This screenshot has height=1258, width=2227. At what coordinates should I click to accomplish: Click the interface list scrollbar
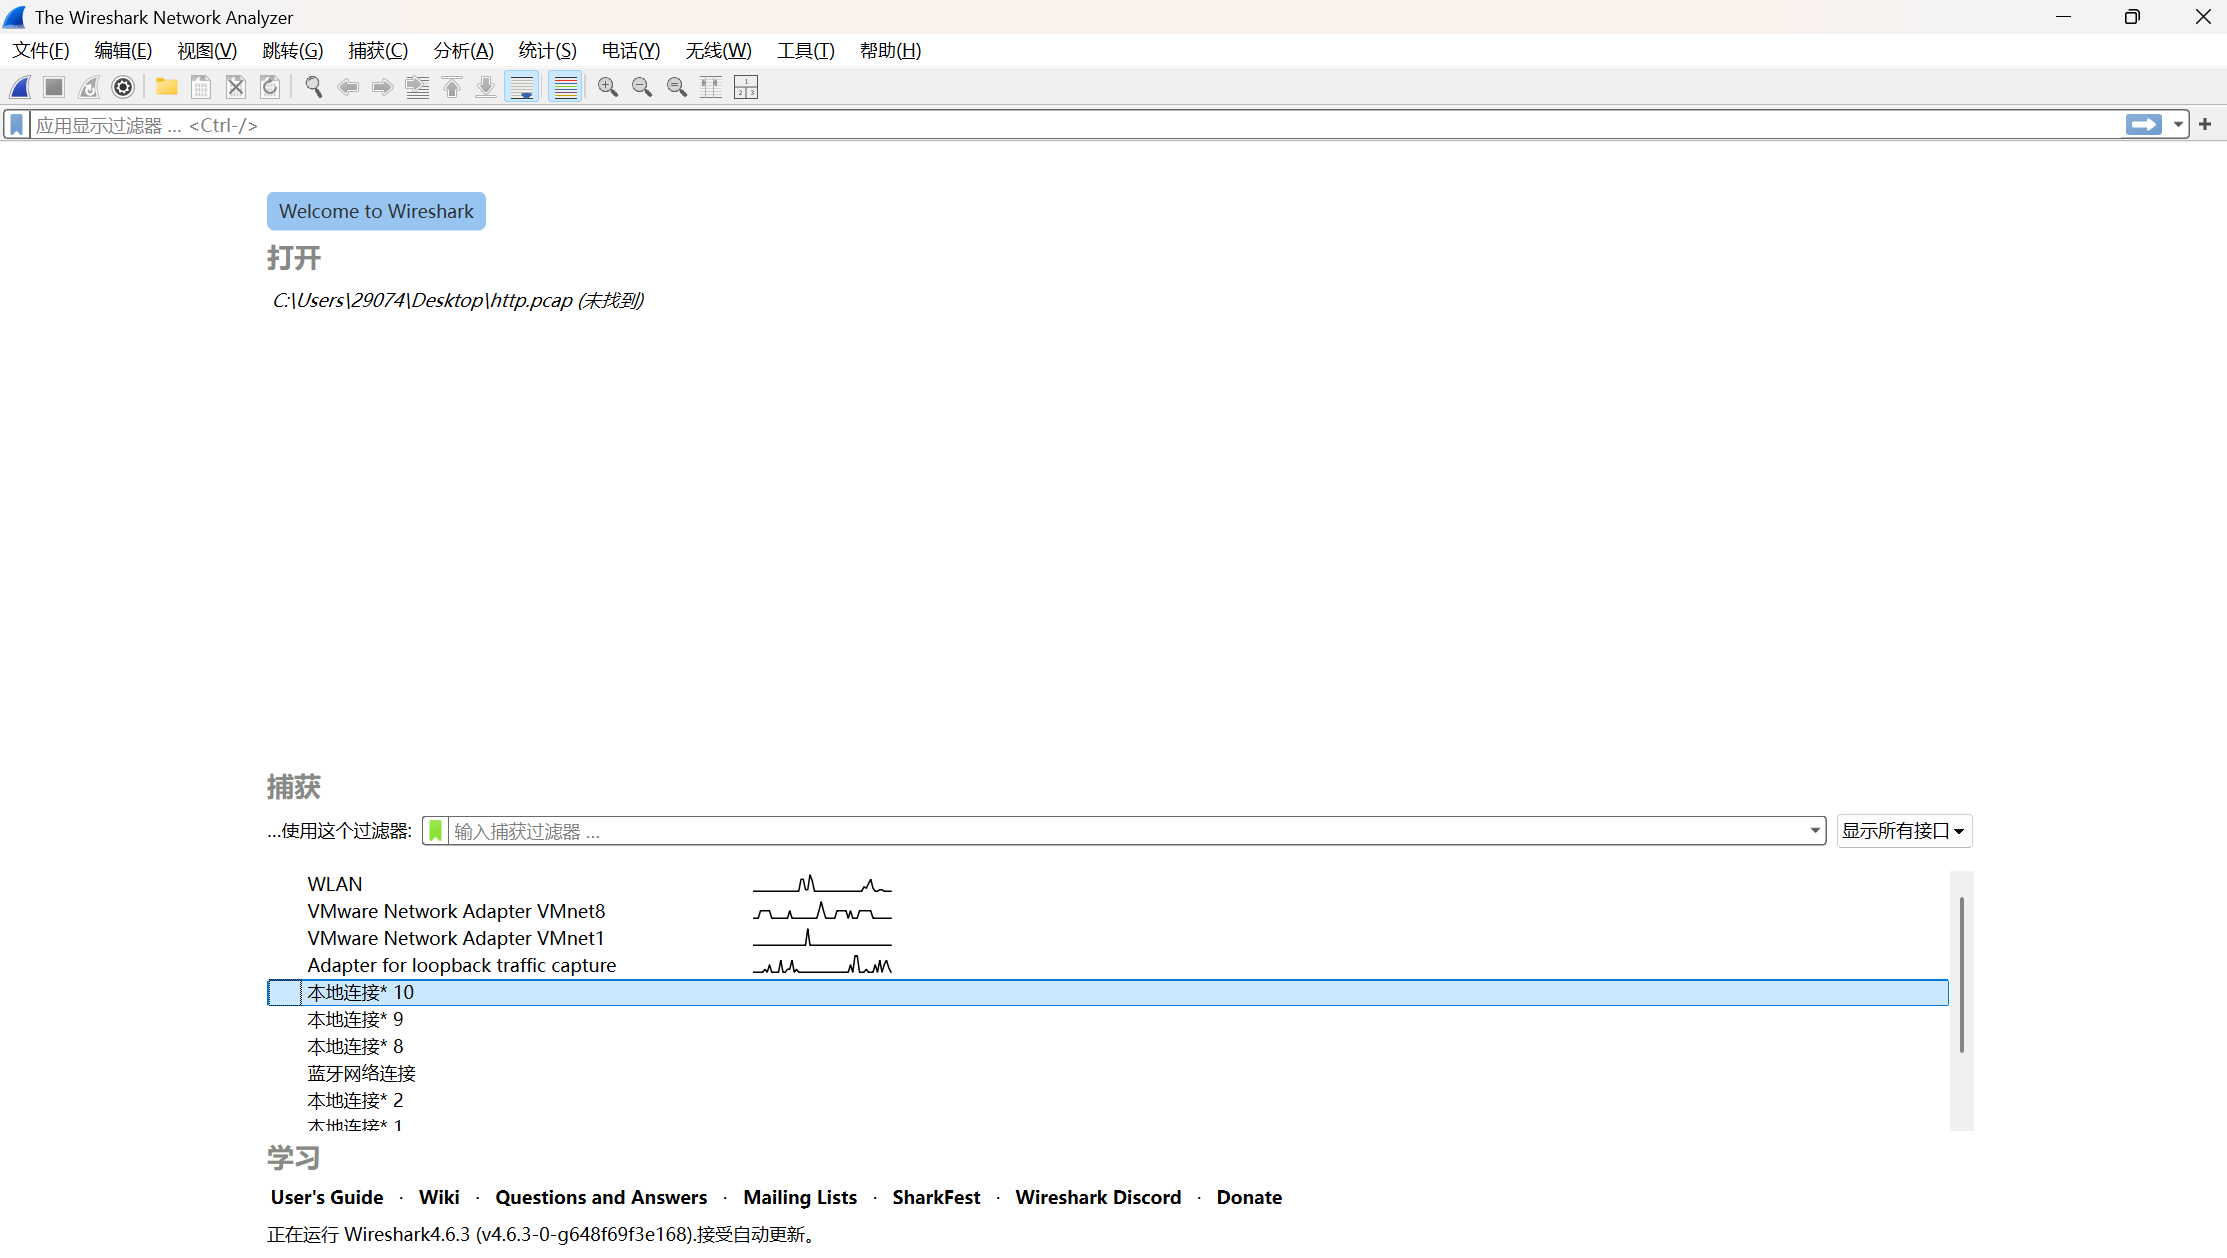[x=1961, y=975]
